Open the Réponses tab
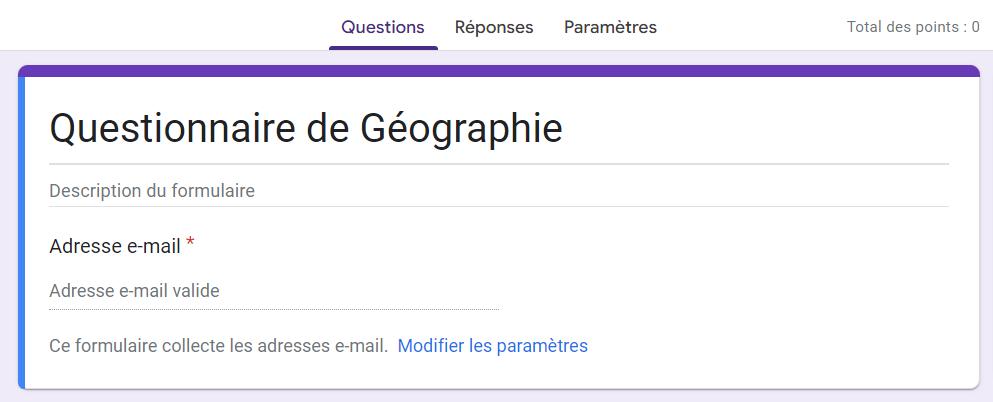Viewport: 993px width, 402px height. (x=494, y=27)
